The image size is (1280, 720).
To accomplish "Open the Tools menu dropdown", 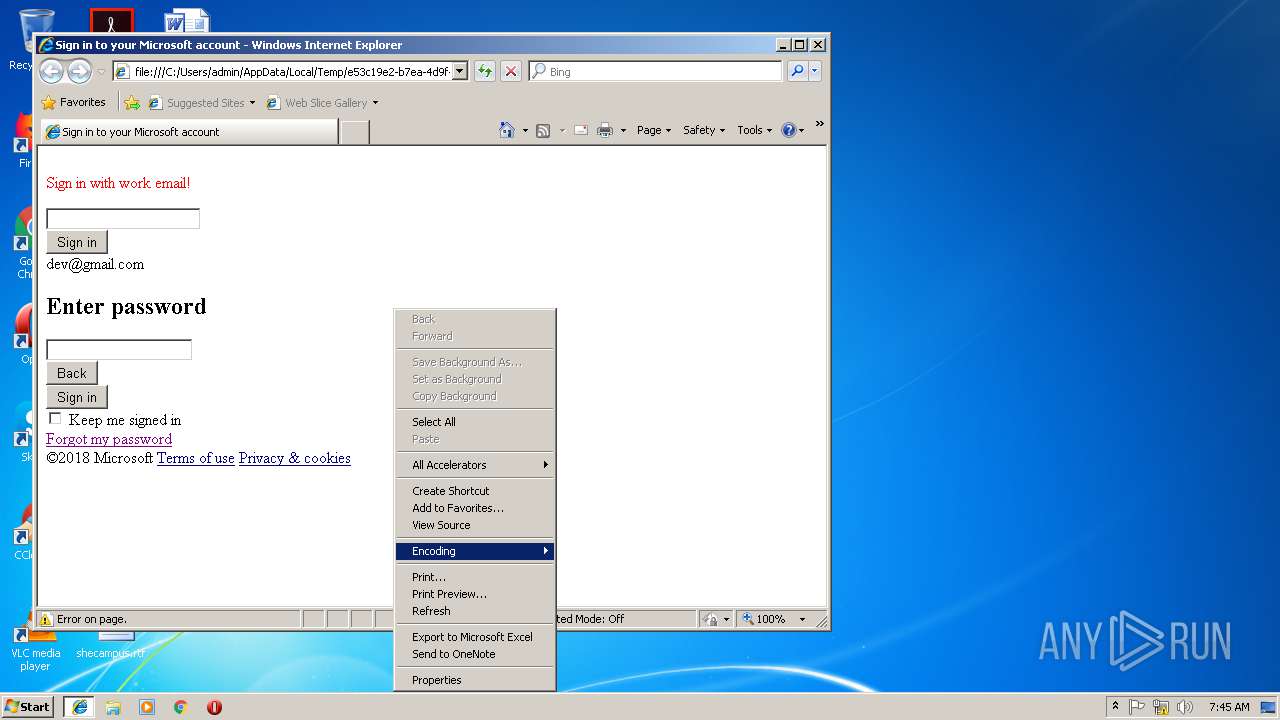I will point(754,130).
